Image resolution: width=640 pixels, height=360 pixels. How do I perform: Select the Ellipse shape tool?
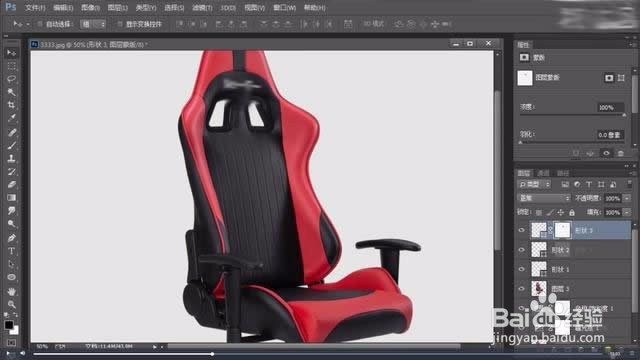11,277
